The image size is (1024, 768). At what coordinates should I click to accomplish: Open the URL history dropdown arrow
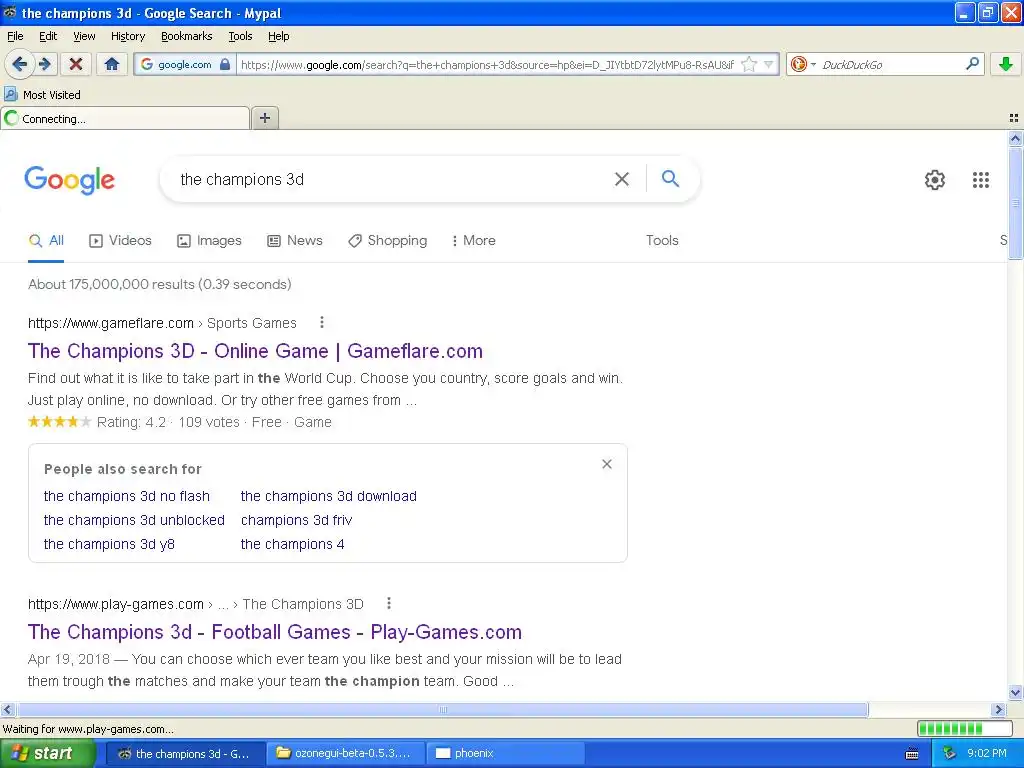769,64
